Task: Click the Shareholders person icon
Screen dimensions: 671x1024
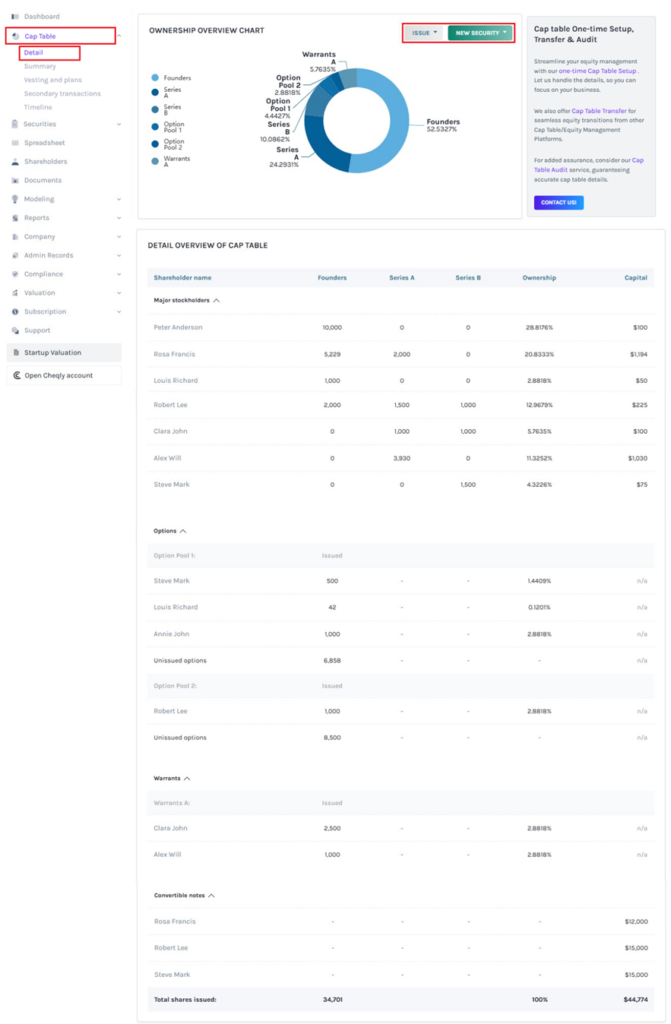Action: pyautogui.click(x=15, y=162)
